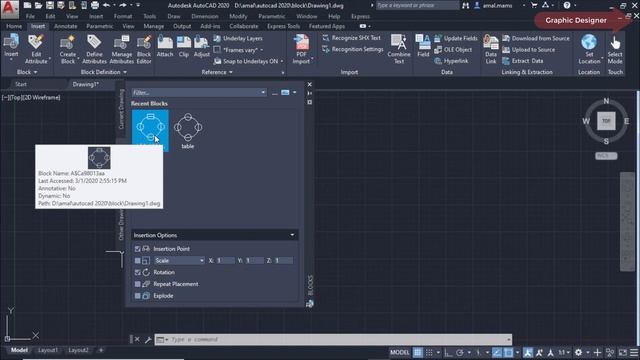Image resolution: width=640 pixels, height=360 pixels.
Task: Open the Start file tab
Action: pyautogui.click(x=21, y=84)
